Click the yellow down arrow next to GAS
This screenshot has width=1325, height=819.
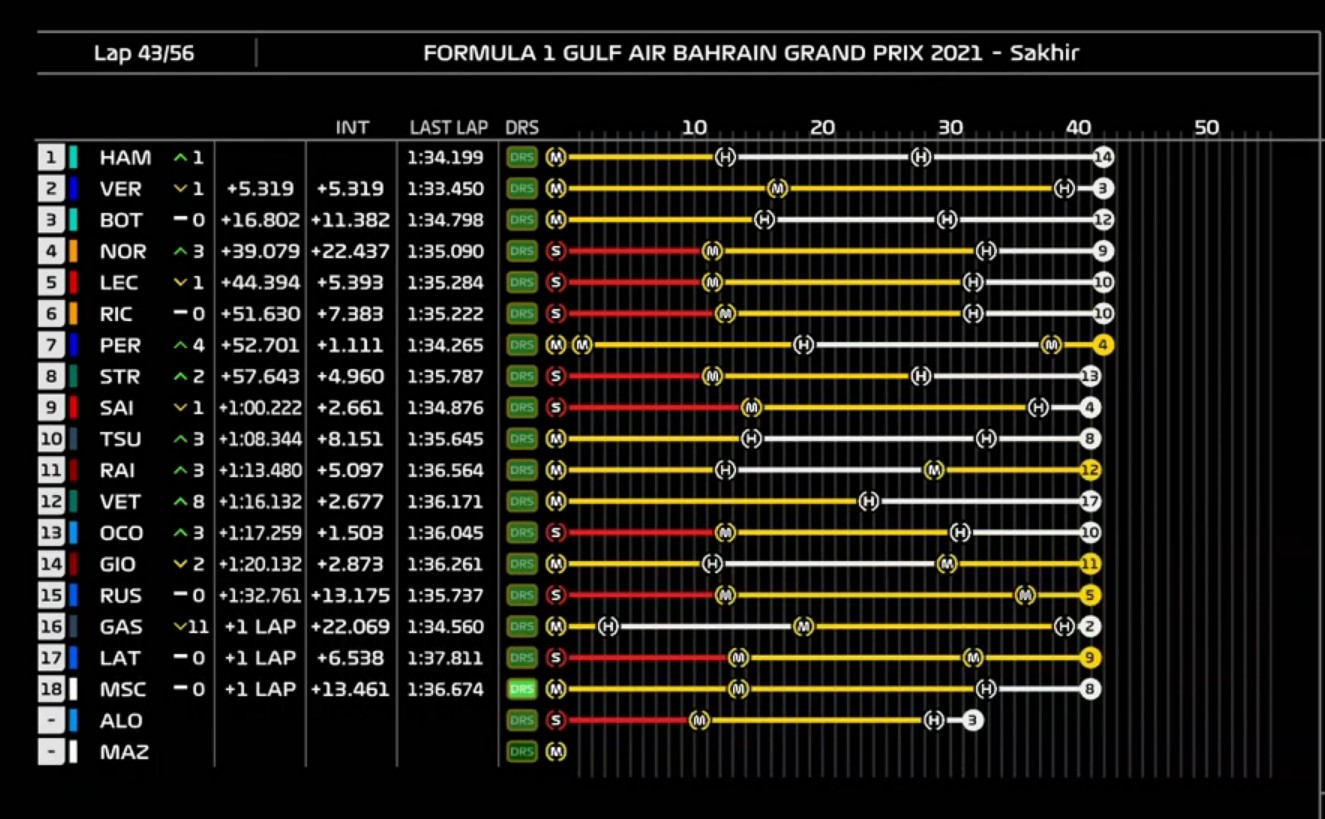pyautogui.click(x=180, y=627)
